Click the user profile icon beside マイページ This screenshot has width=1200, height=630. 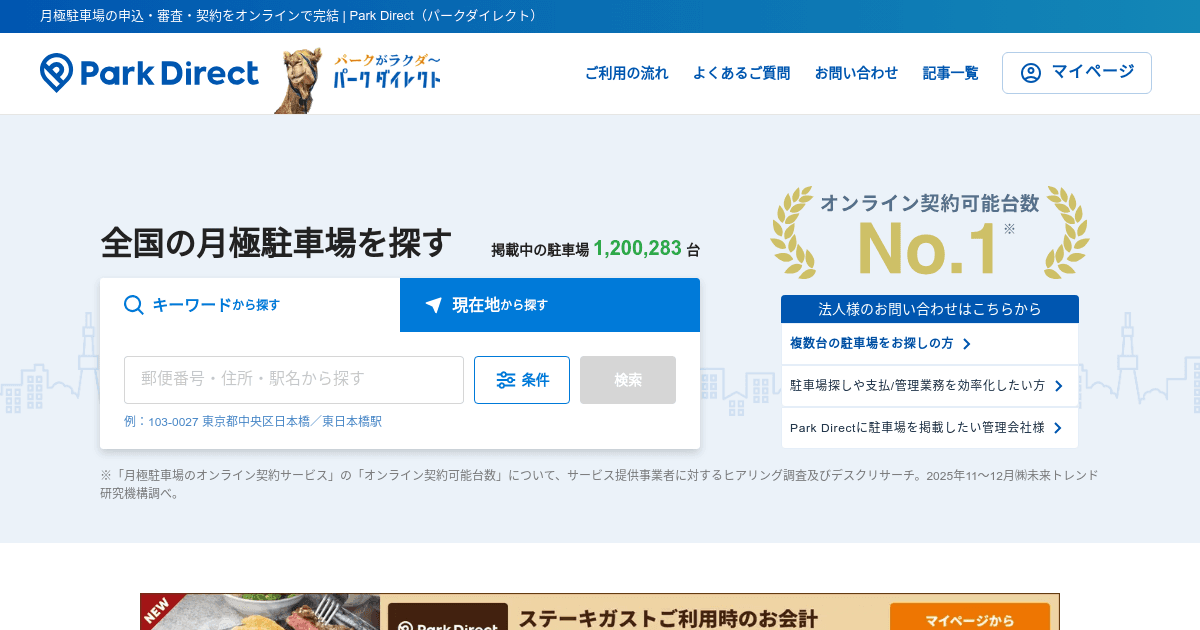pos(1031,73)
